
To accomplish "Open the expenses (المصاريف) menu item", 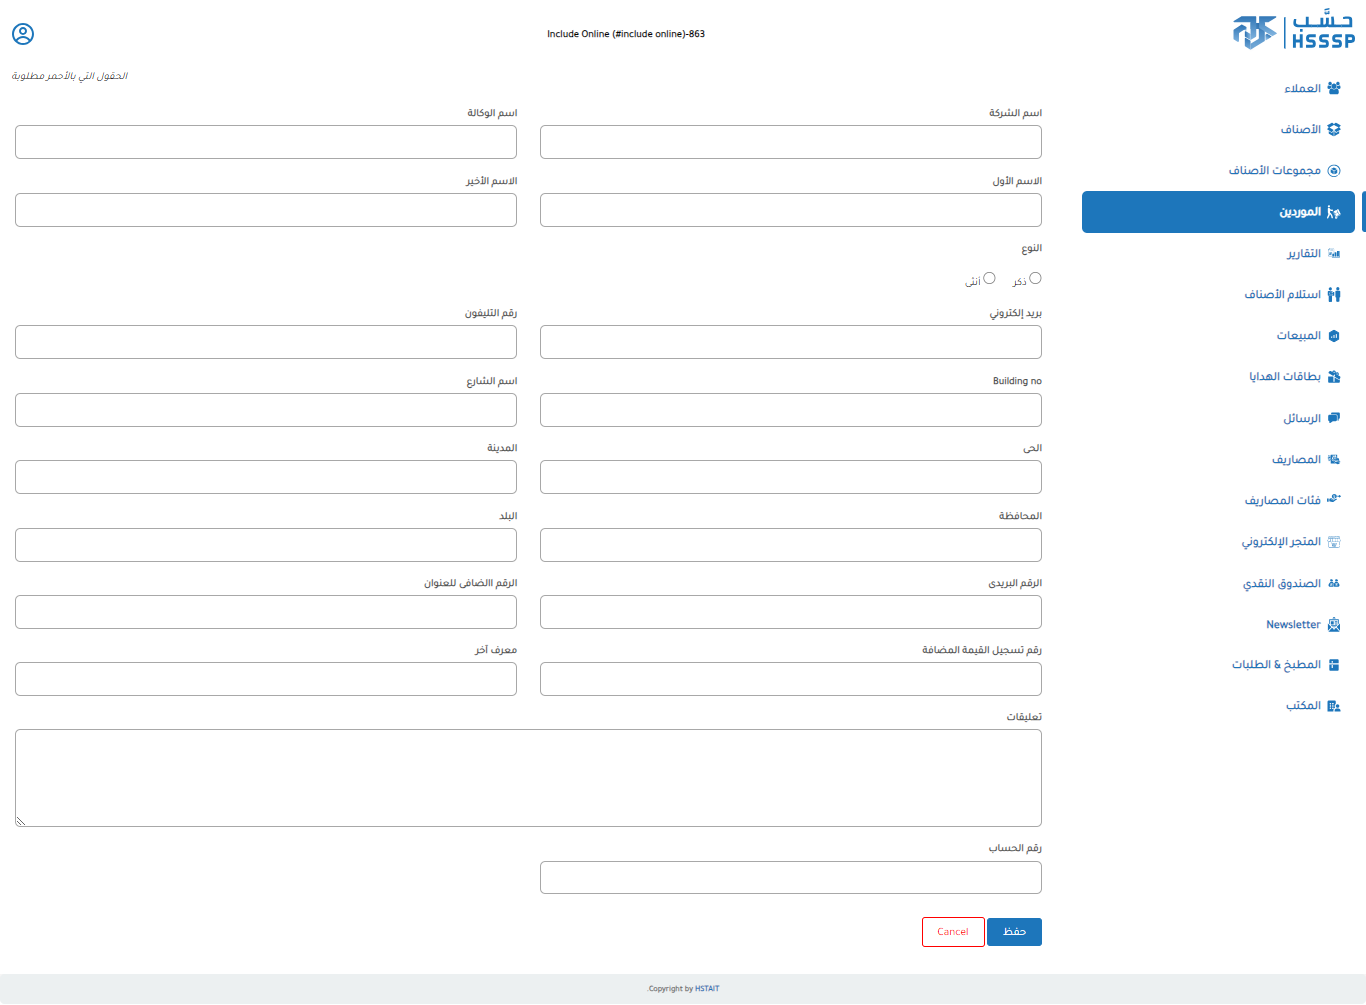I will click(x=1296, y=460).
